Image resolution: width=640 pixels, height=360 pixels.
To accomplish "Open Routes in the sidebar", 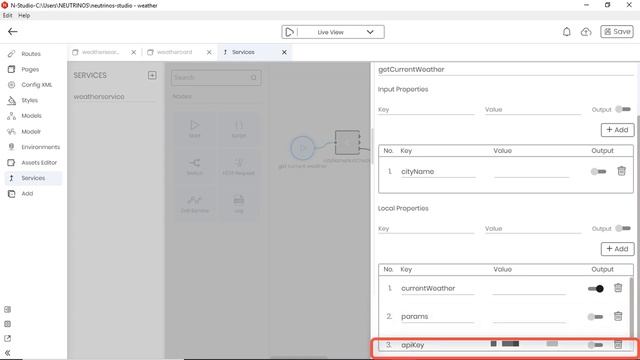I will (x=31, y=53).
